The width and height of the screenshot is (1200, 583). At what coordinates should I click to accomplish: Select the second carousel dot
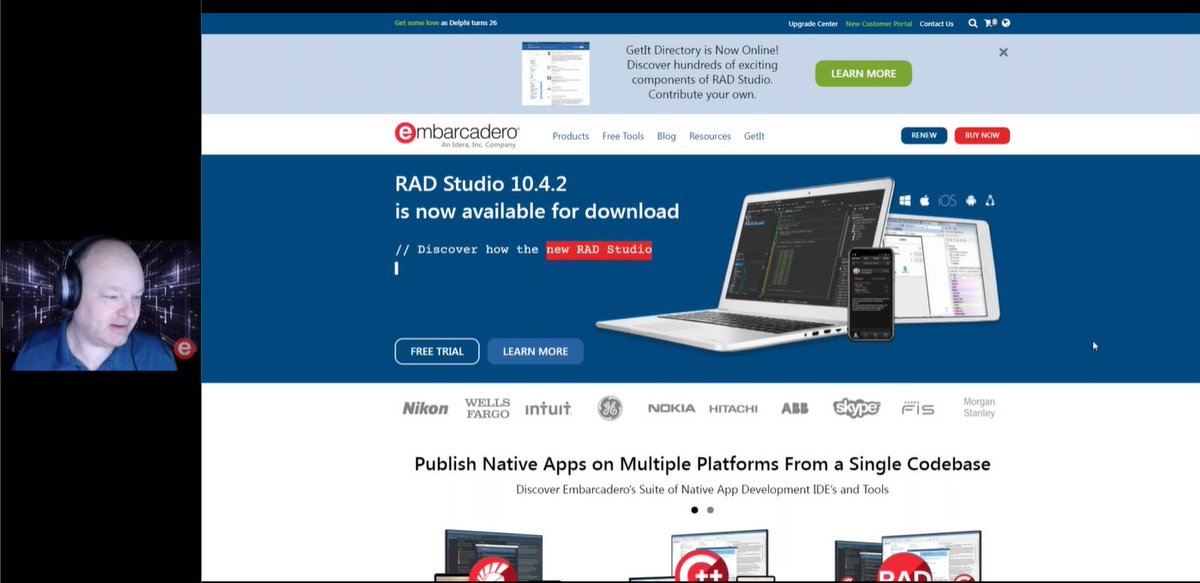coord(710,510)
